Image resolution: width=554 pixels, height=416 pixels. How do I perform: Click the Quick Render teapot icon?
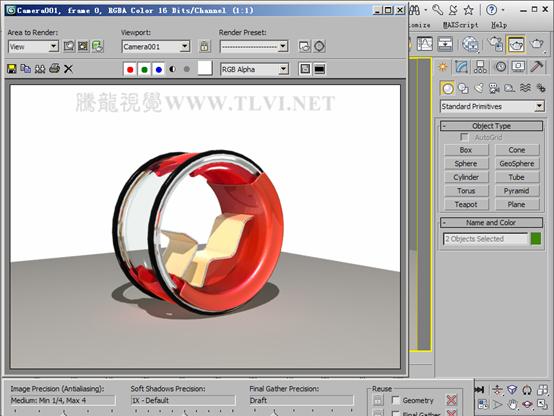537,44
